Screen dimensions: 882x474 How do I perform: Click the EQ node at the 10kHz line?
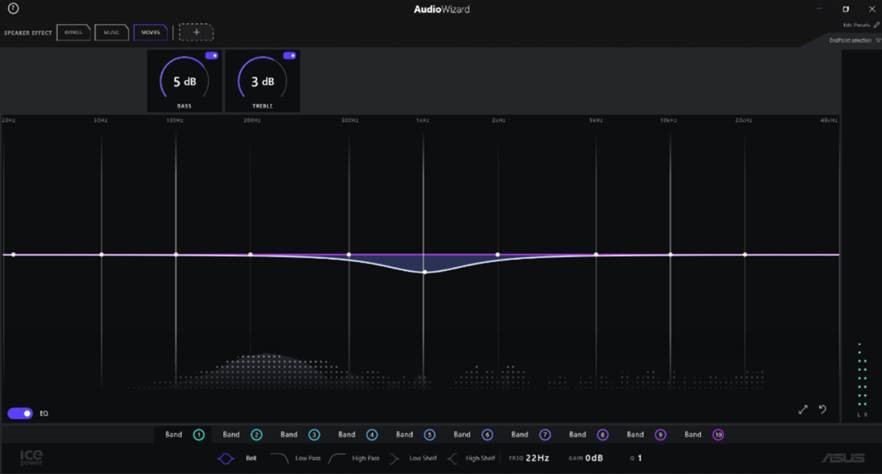[670, 255]
